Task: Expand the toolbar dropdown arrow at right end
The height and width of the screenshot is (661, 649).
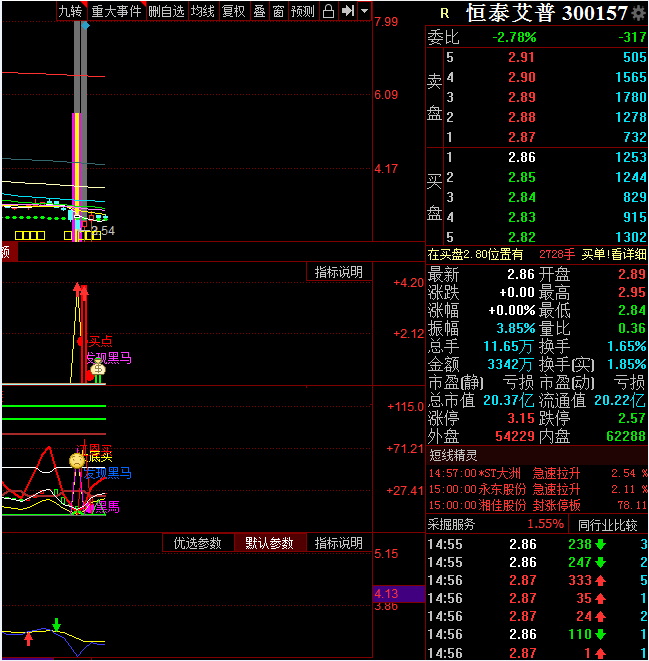Action: click(364, 11)
